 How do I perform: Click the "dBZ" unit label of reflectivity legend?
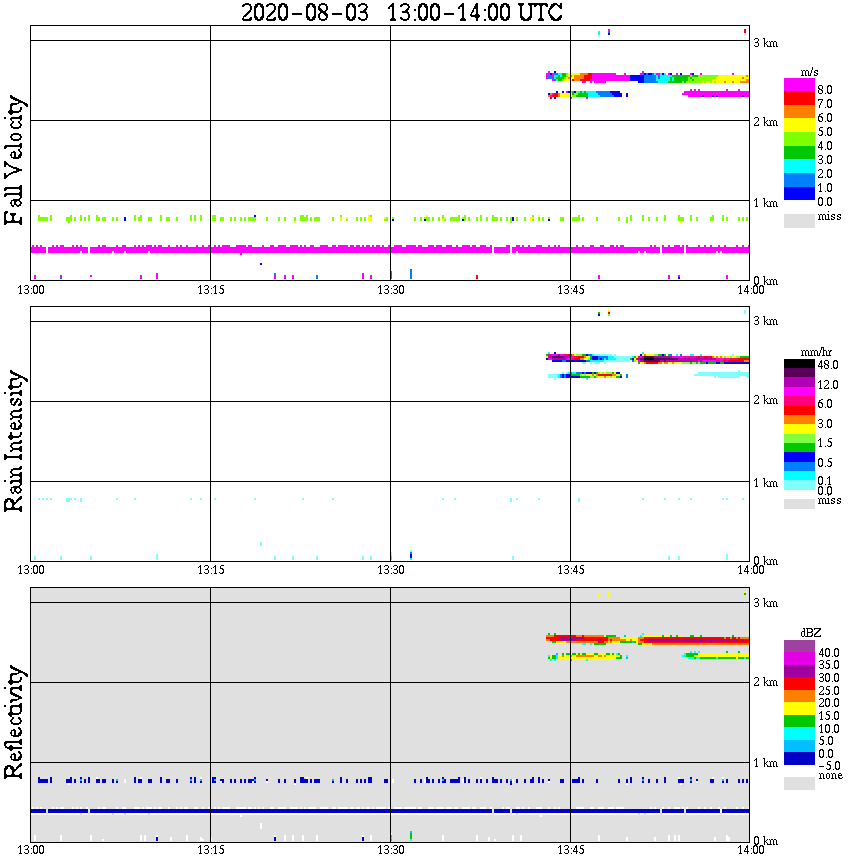coord(811,633)
